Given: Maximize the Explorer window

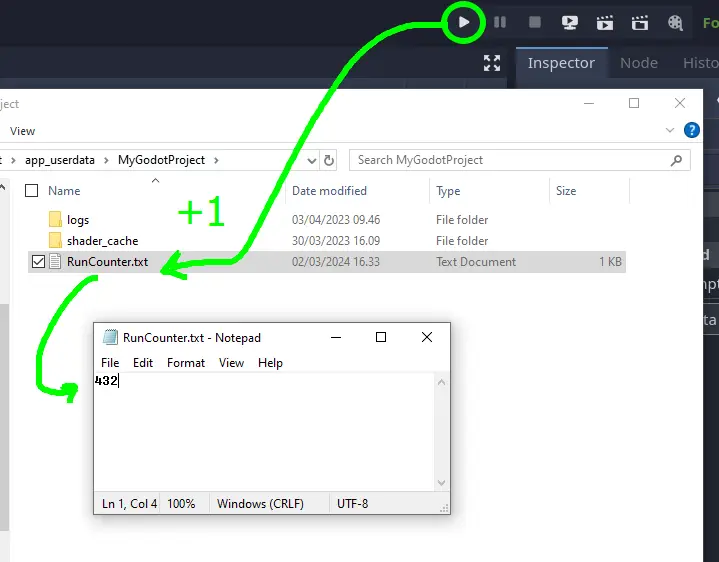Looking at the screenshot, I should pyautogui.click(x=634, y=104).
